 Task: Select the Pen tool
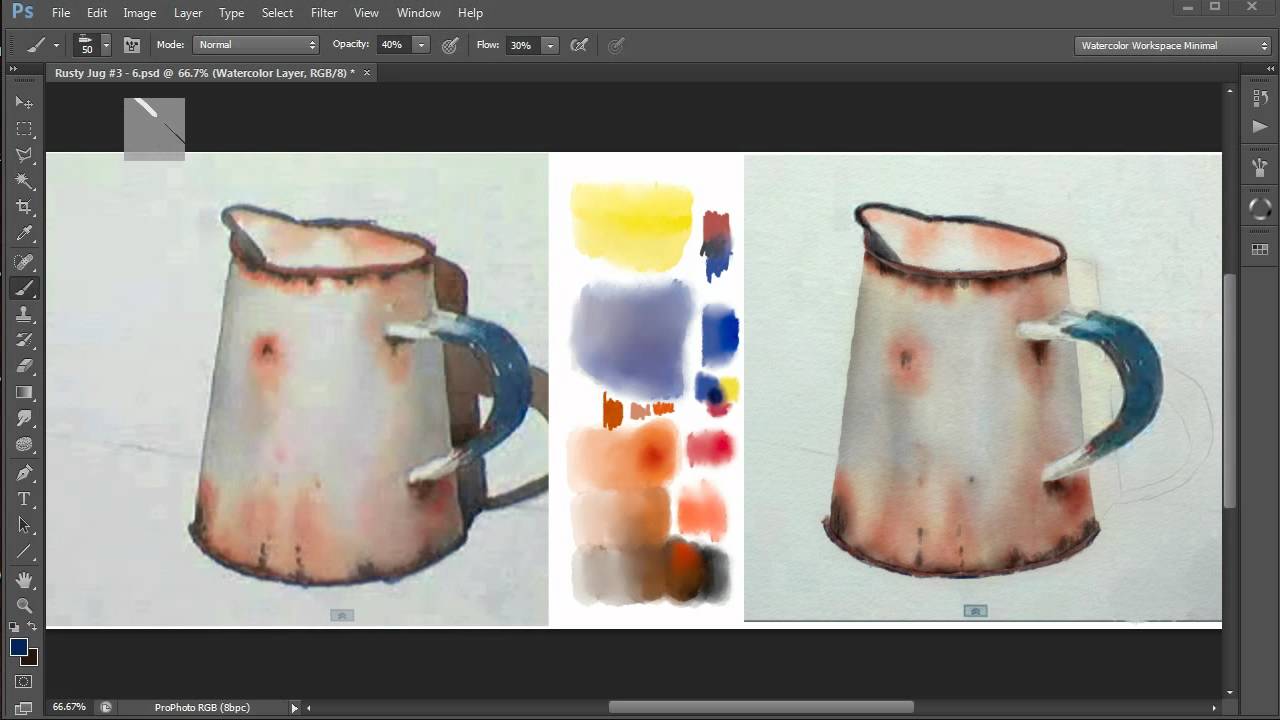click(24, 473)
